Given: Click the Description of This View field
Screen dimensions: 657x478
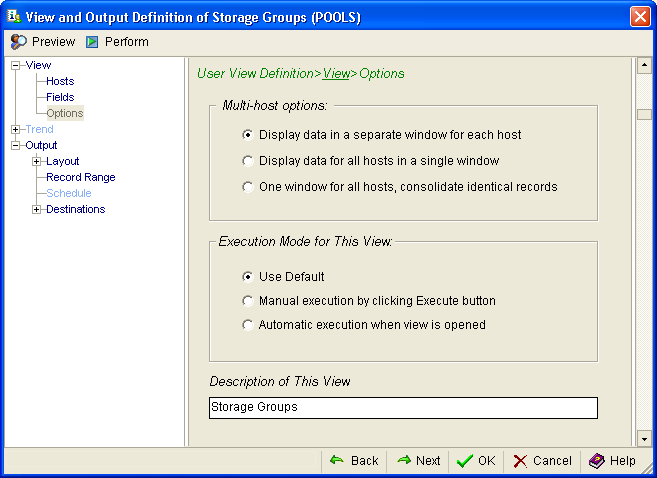Looking at the screenshot, I should pyautogui.click(x=403, y=408).
